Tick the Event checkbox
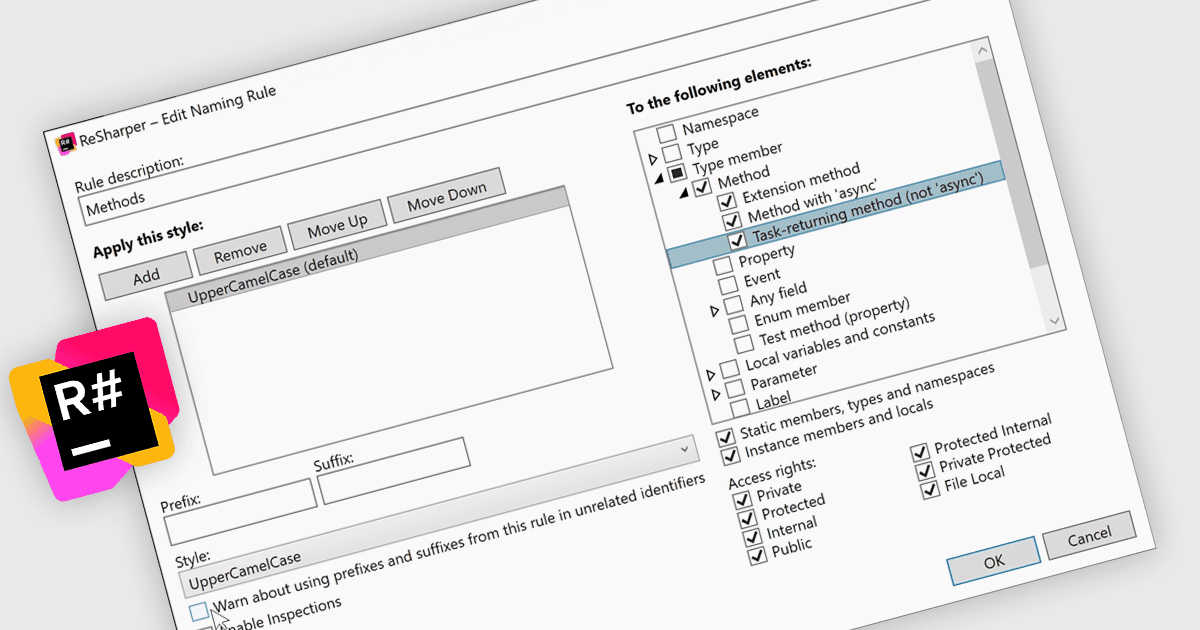This screenshot has height=630, width=1200. [x=728, y=285]
